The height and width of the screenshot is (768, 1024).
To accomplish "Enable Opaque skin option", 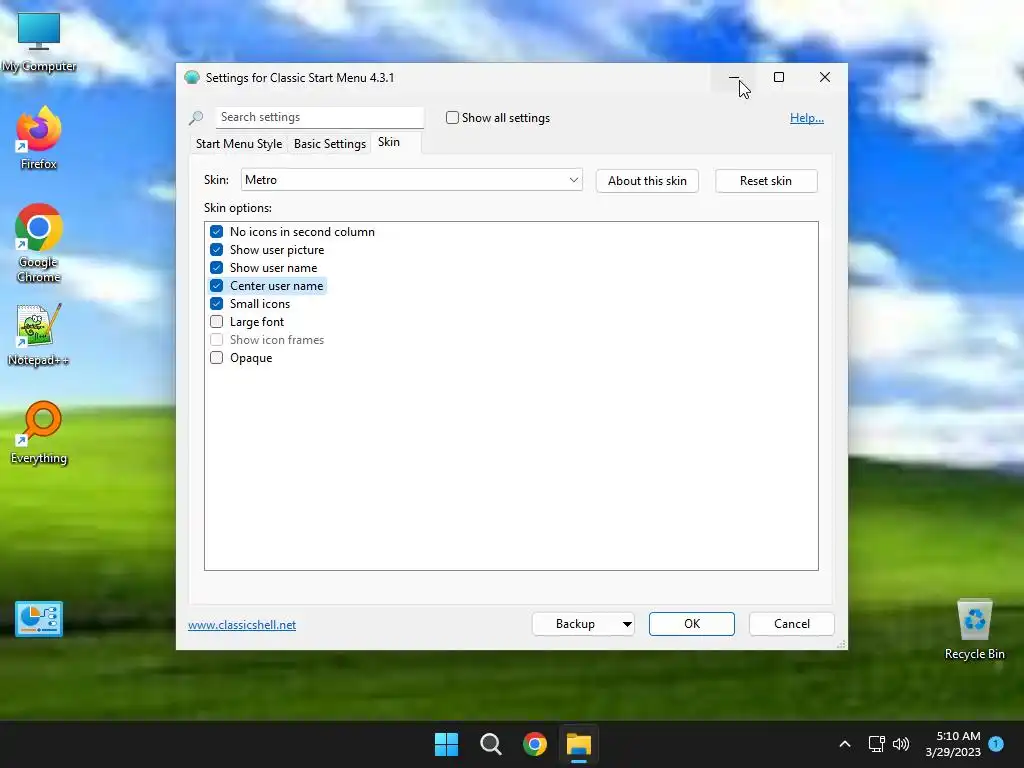I will click(216, 357).
